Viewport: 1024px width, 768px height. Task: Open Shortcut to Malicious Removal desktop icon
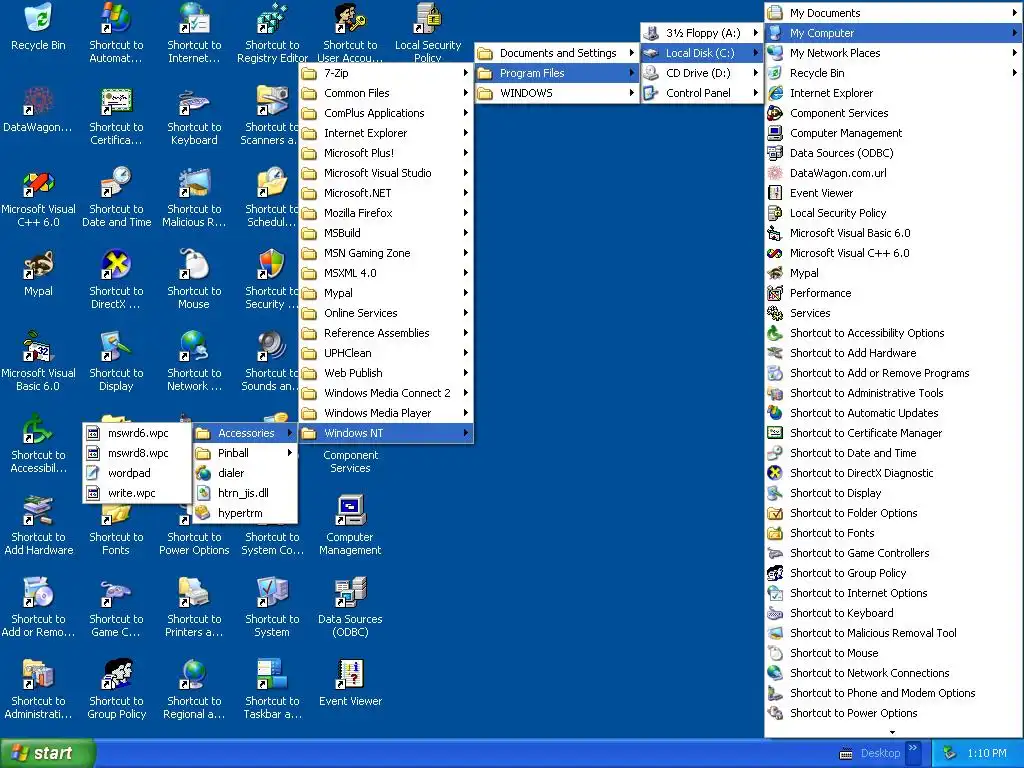[194, 199]
